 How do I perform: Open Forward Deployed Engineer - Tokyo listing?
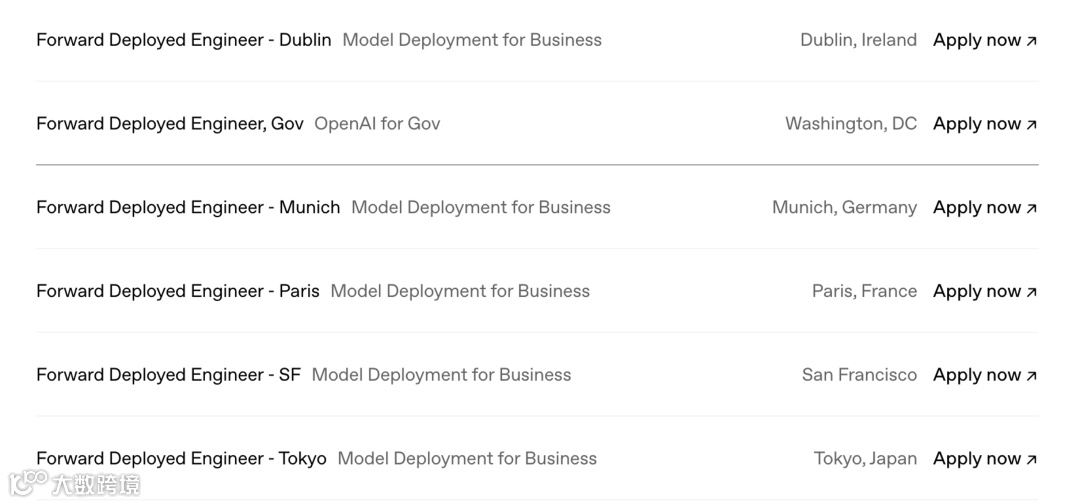click(181, 458)
